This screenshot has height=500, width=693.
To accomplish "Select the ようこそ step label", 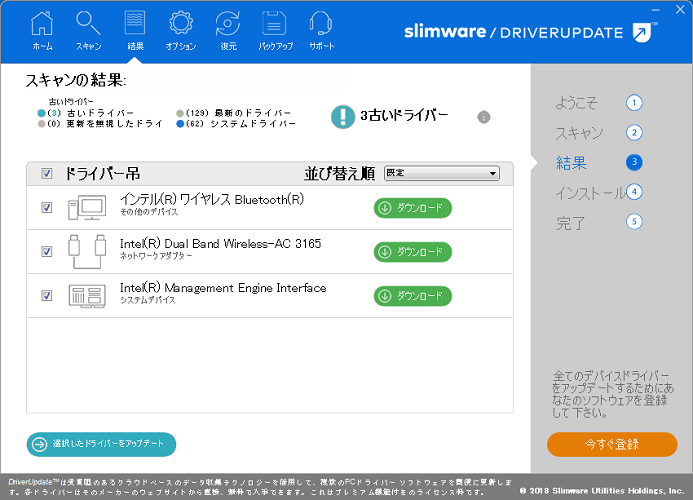I will pyautogui.click(x=577, y=103).
